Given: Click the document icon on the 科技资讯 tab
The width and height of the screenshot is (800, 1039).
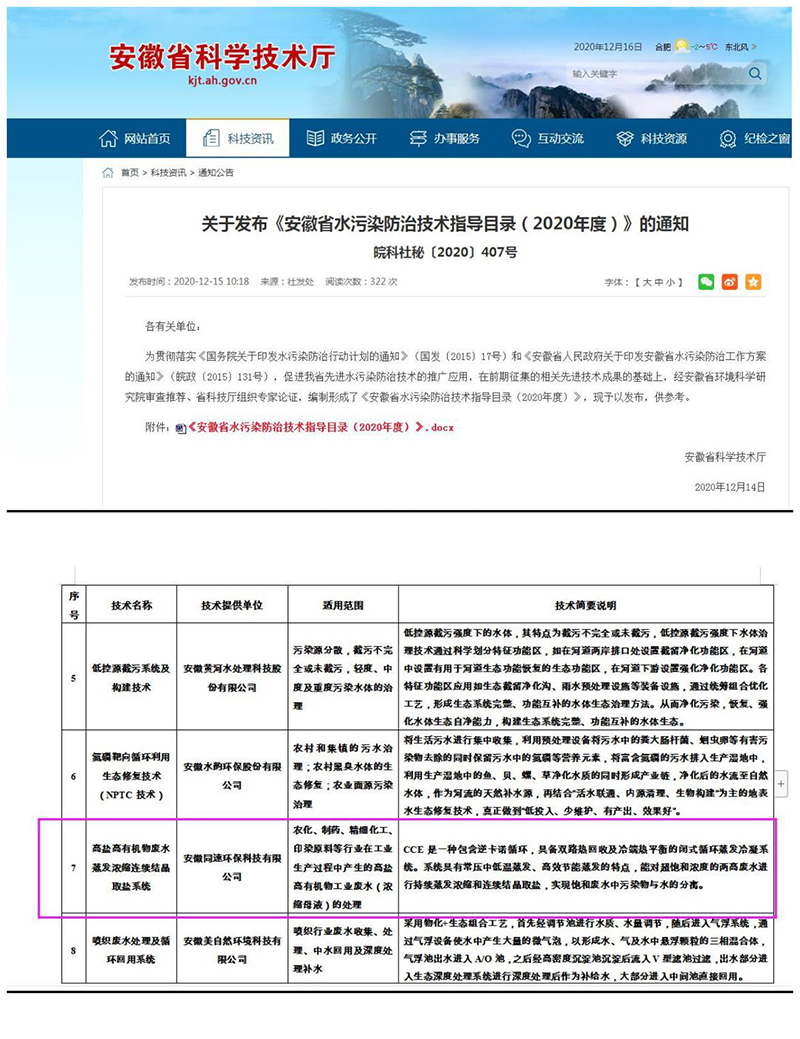Looking at the screenshot, I should click(x=211, y=138).
